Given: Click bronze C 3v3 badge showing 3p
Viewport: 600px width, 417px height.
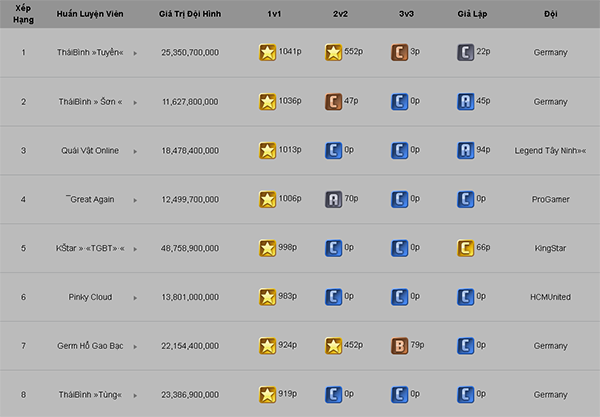Looking at the screenshot, I should pyautogui.click(x=399, y=53).
